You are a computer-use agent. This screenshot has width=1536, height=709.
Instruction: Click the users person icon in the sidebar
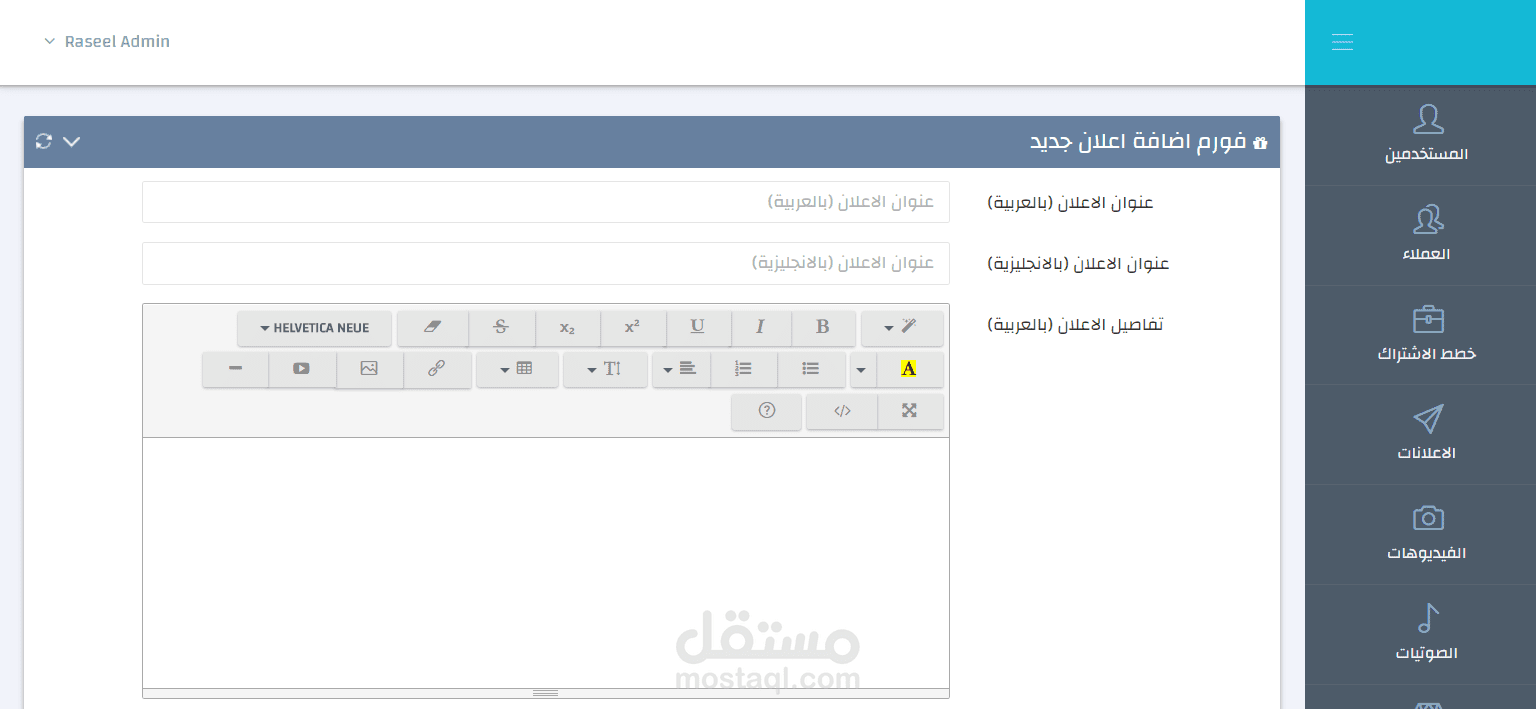(1428, 119)
